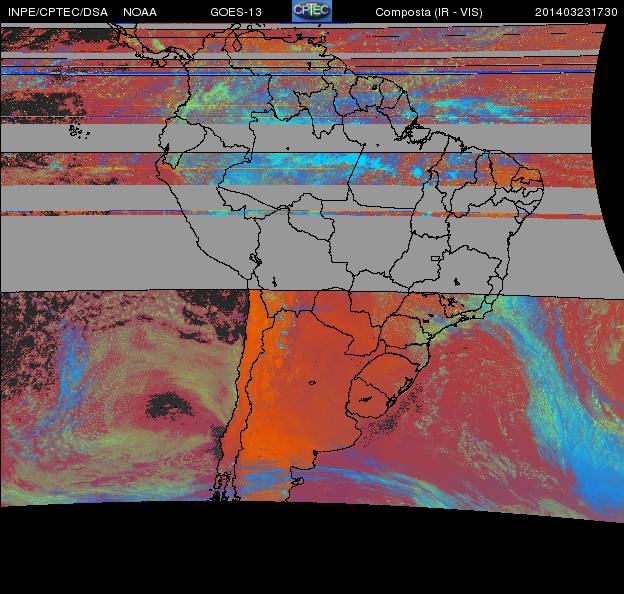This screenshot has height=594, width=624.
Task: Click the 201403231730 timestamp
Action: tap(576, 12)
